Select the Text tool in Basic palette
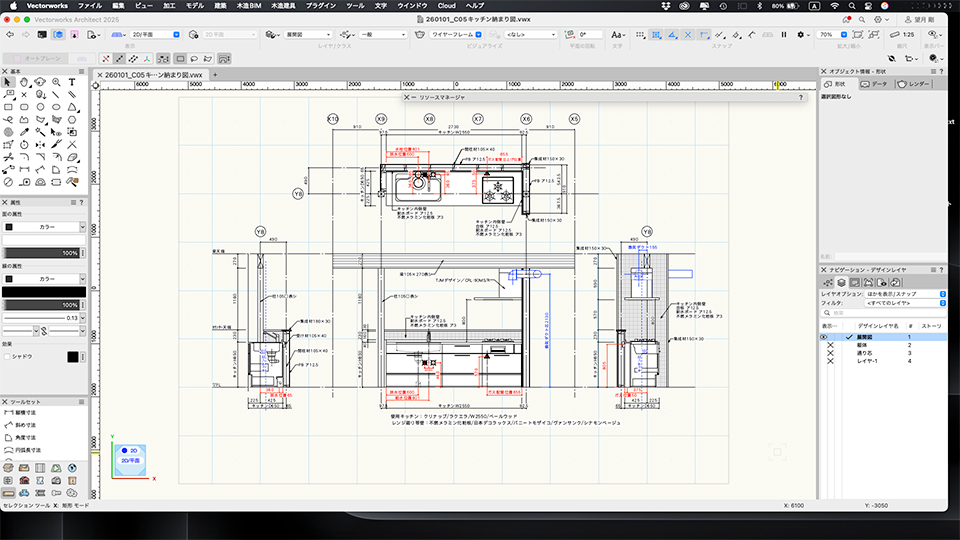 point(72,82)
